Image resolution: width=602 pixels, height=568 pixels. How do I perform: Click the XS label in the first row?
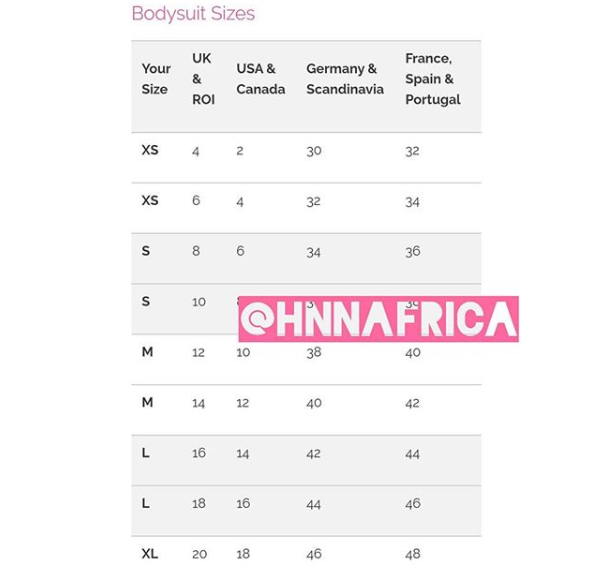point(150,150)
